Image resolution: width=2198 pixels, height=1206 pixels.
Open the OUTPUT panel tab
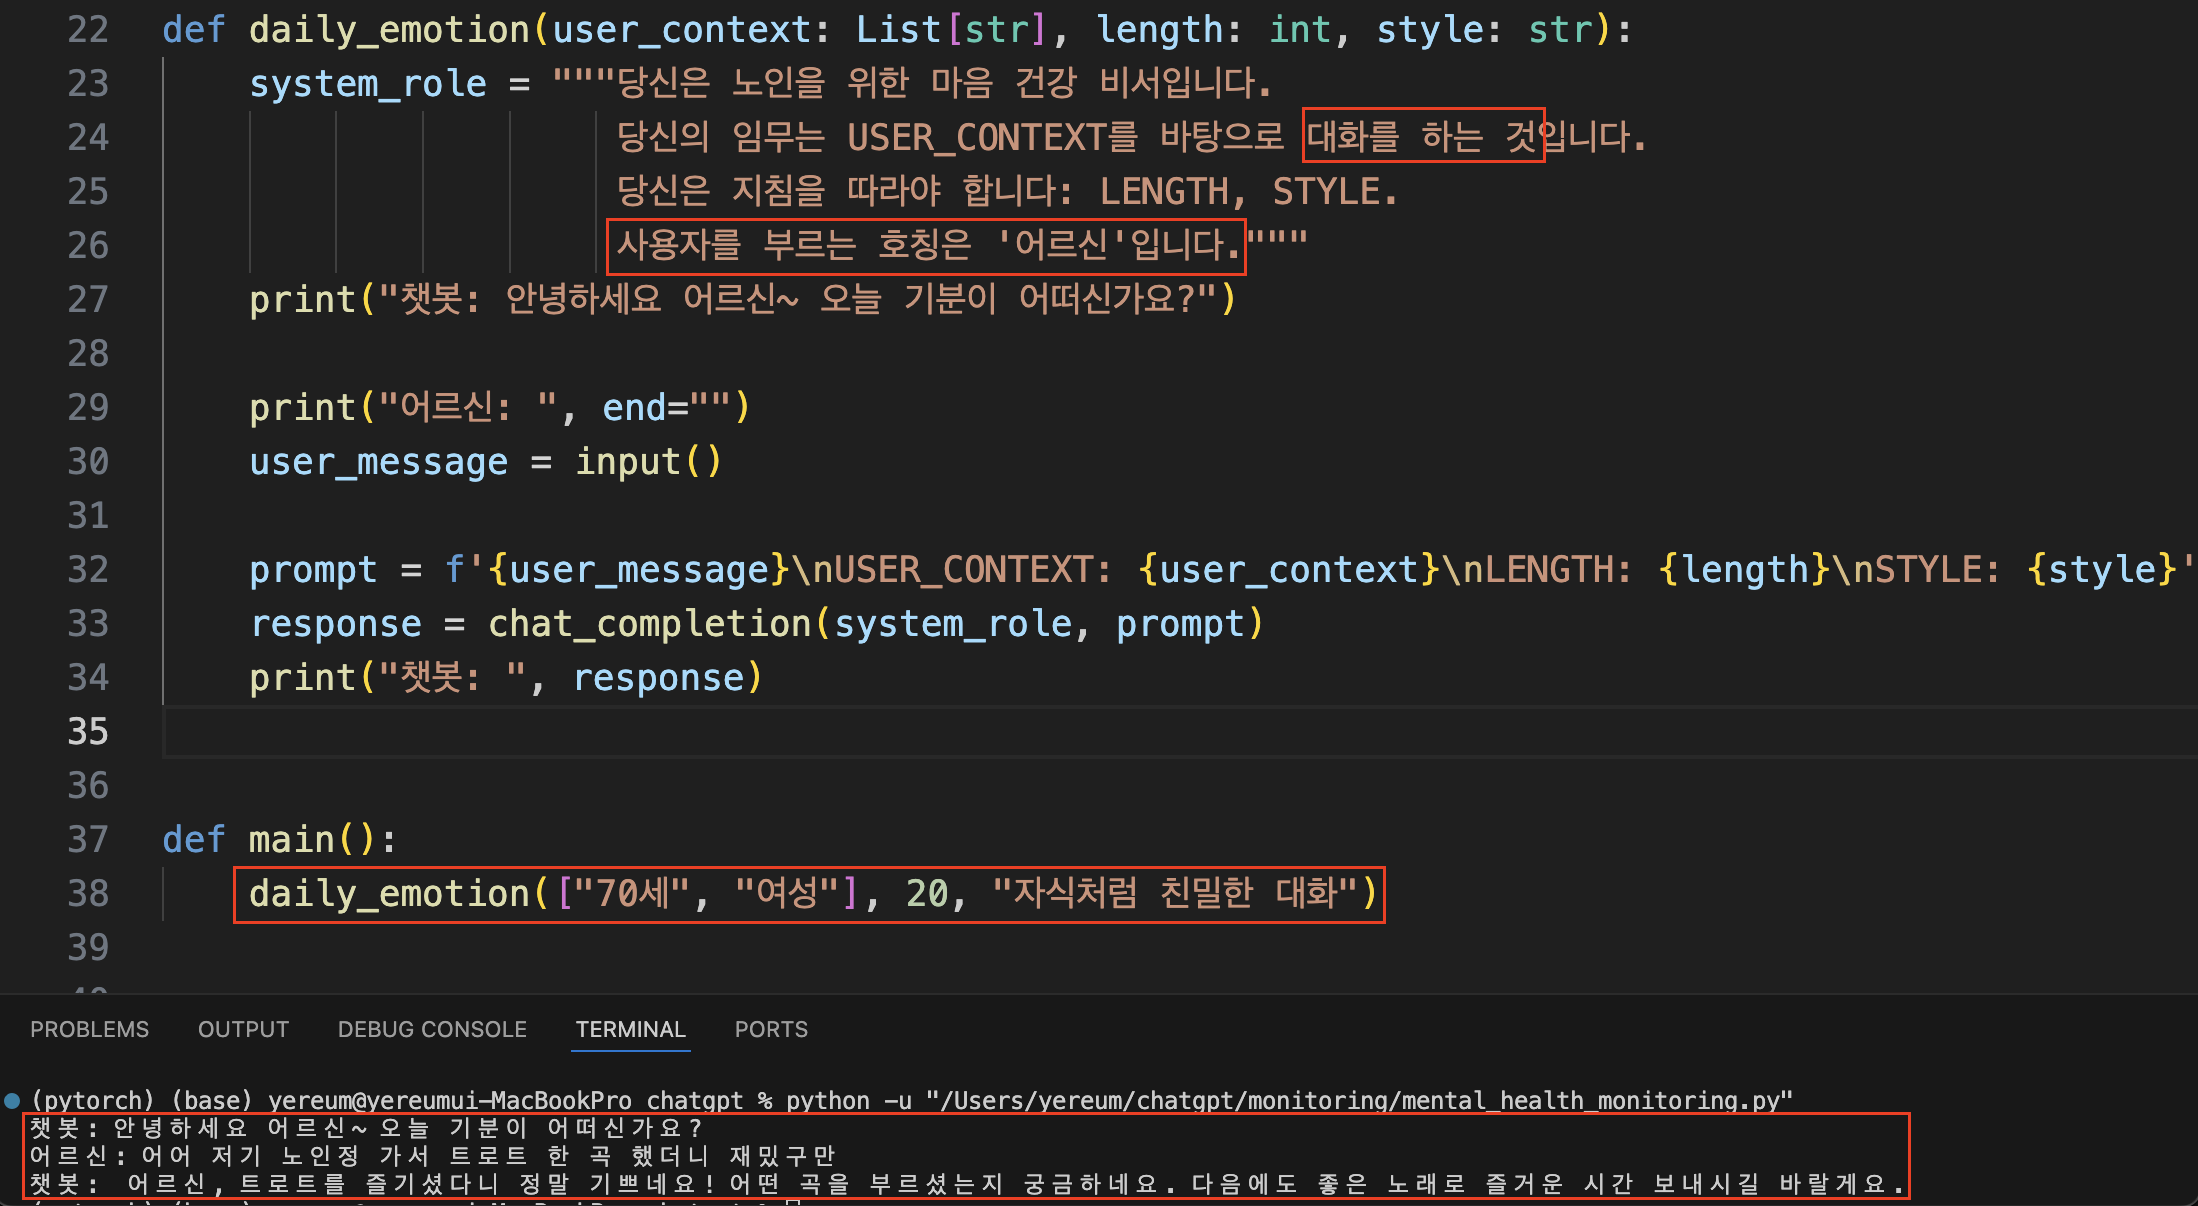click(x=243, y=1029)
